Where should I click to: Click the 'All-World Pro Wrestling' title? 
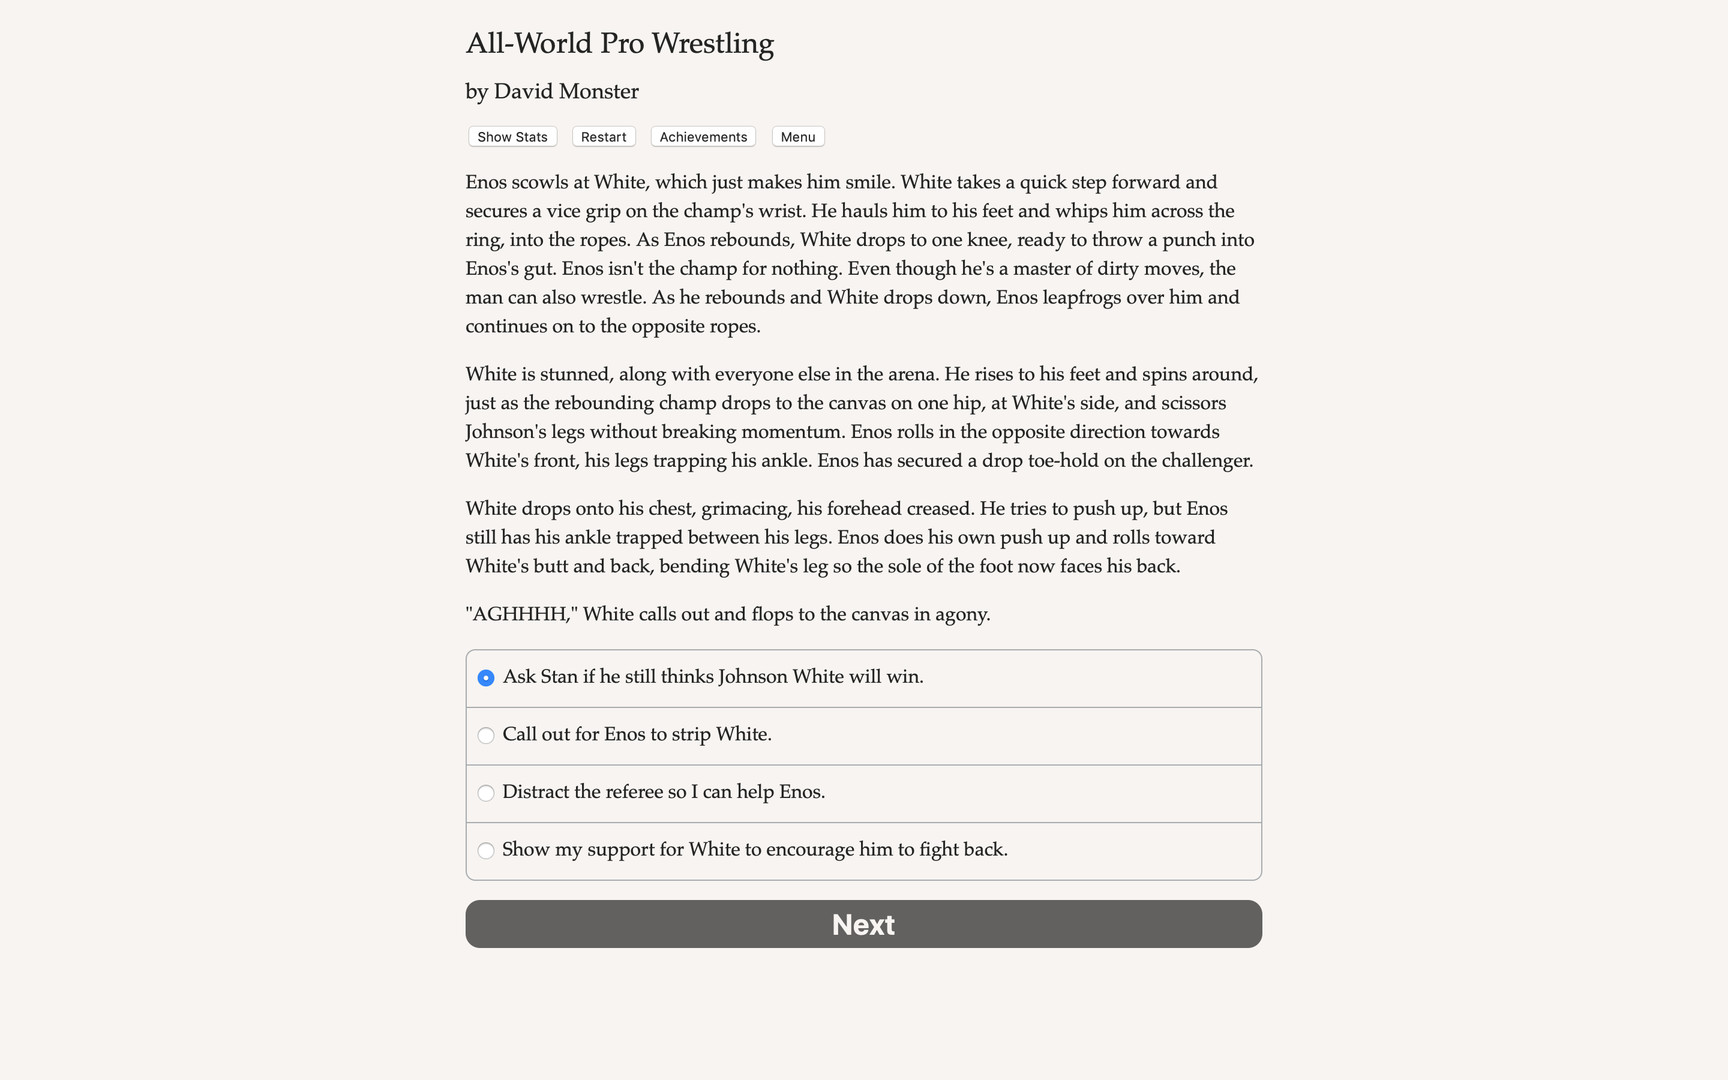pyautogui.click(x=619, y=43)
